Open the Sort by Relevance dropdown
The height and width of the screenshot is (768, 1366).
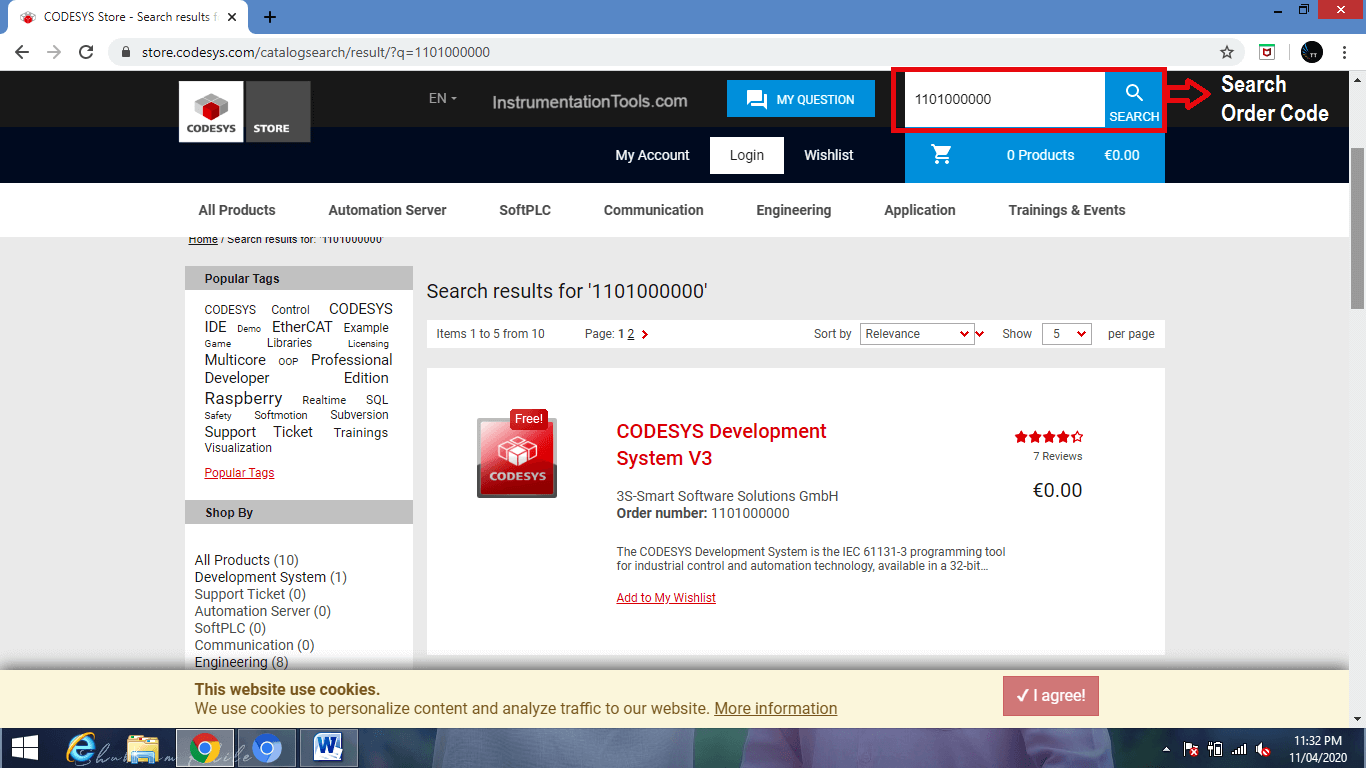(917, 334)
